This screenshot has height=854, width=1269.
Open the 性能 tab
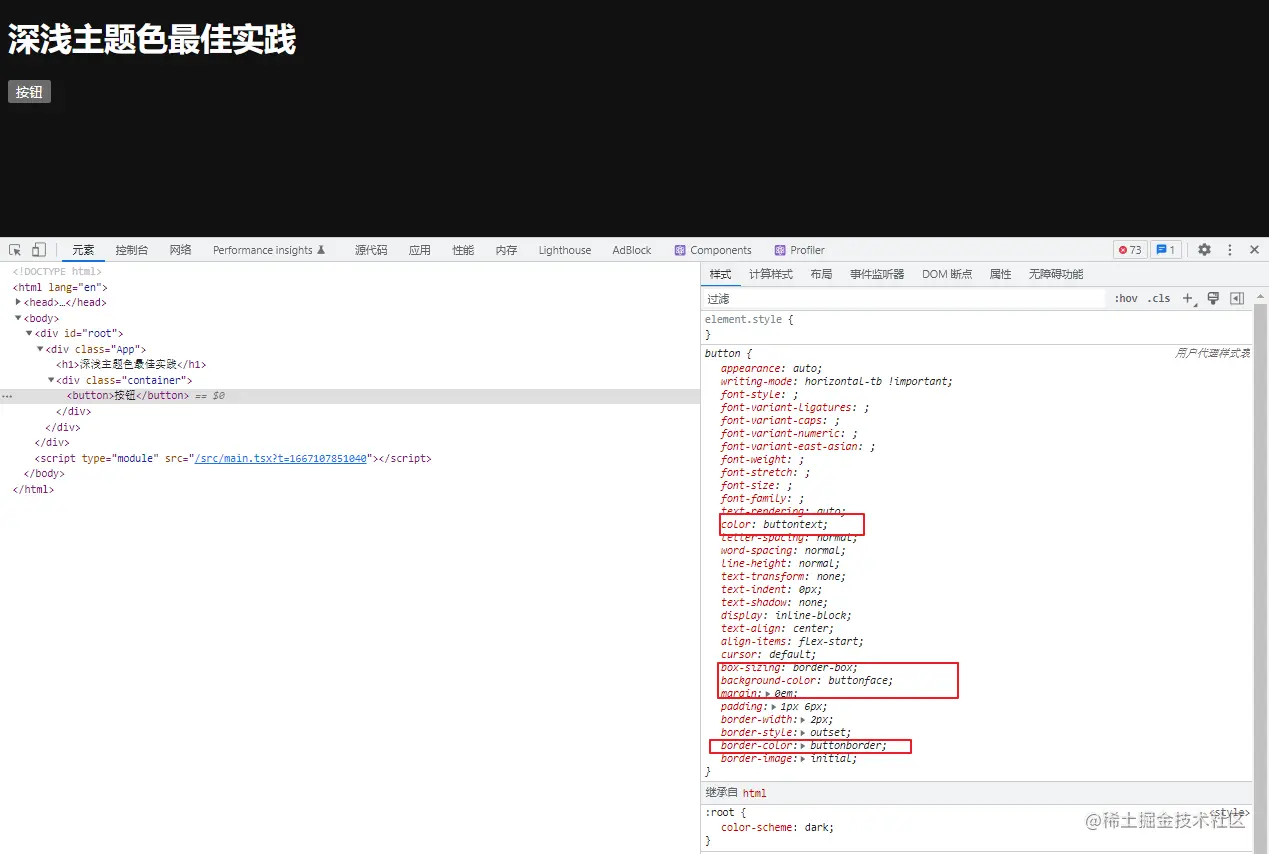click(x=463, y=250)
